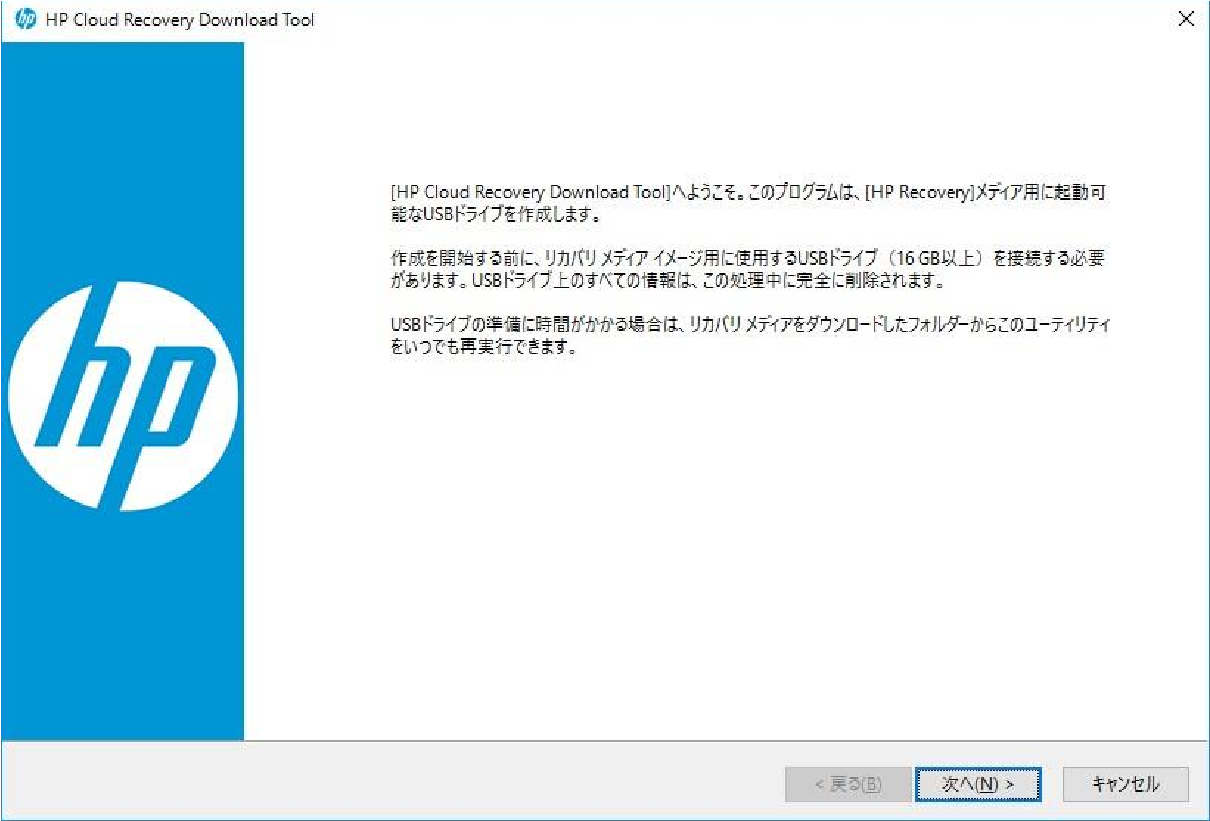Image resolution: width=1210 pixels, height=821 pixels.
Task: Click the greyed-out < 戻る(B) button
Action: click(846, 785)
